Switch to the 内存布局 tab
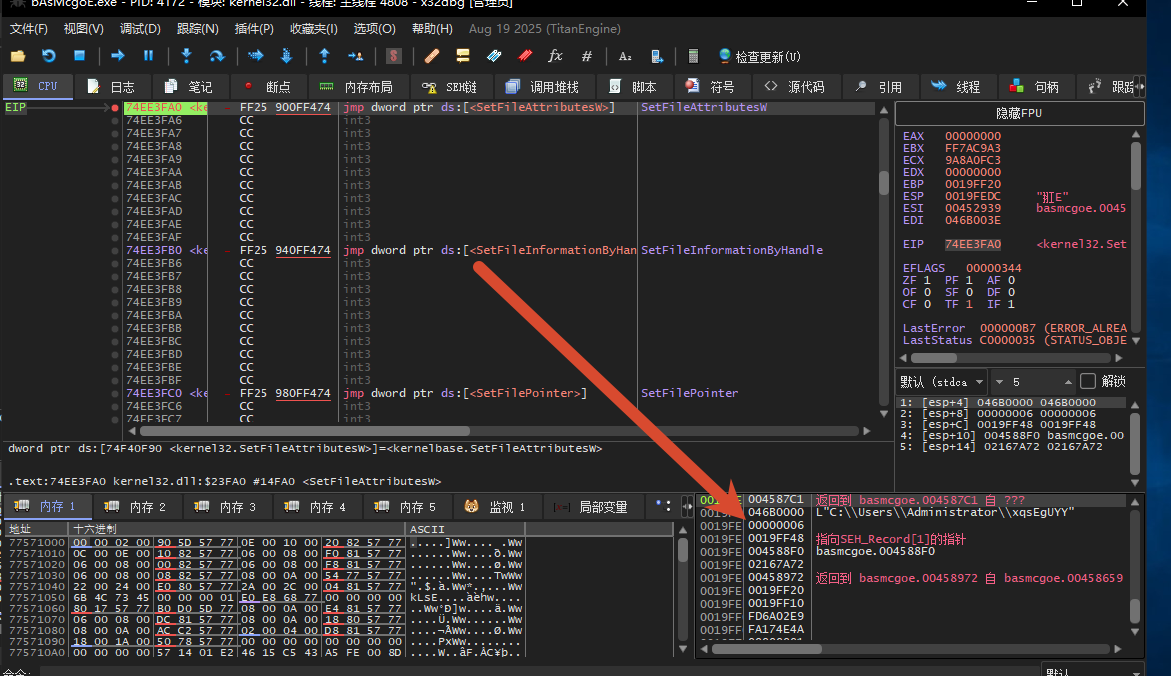Viewport: 1171px width, 676px height. pos(355,87)
